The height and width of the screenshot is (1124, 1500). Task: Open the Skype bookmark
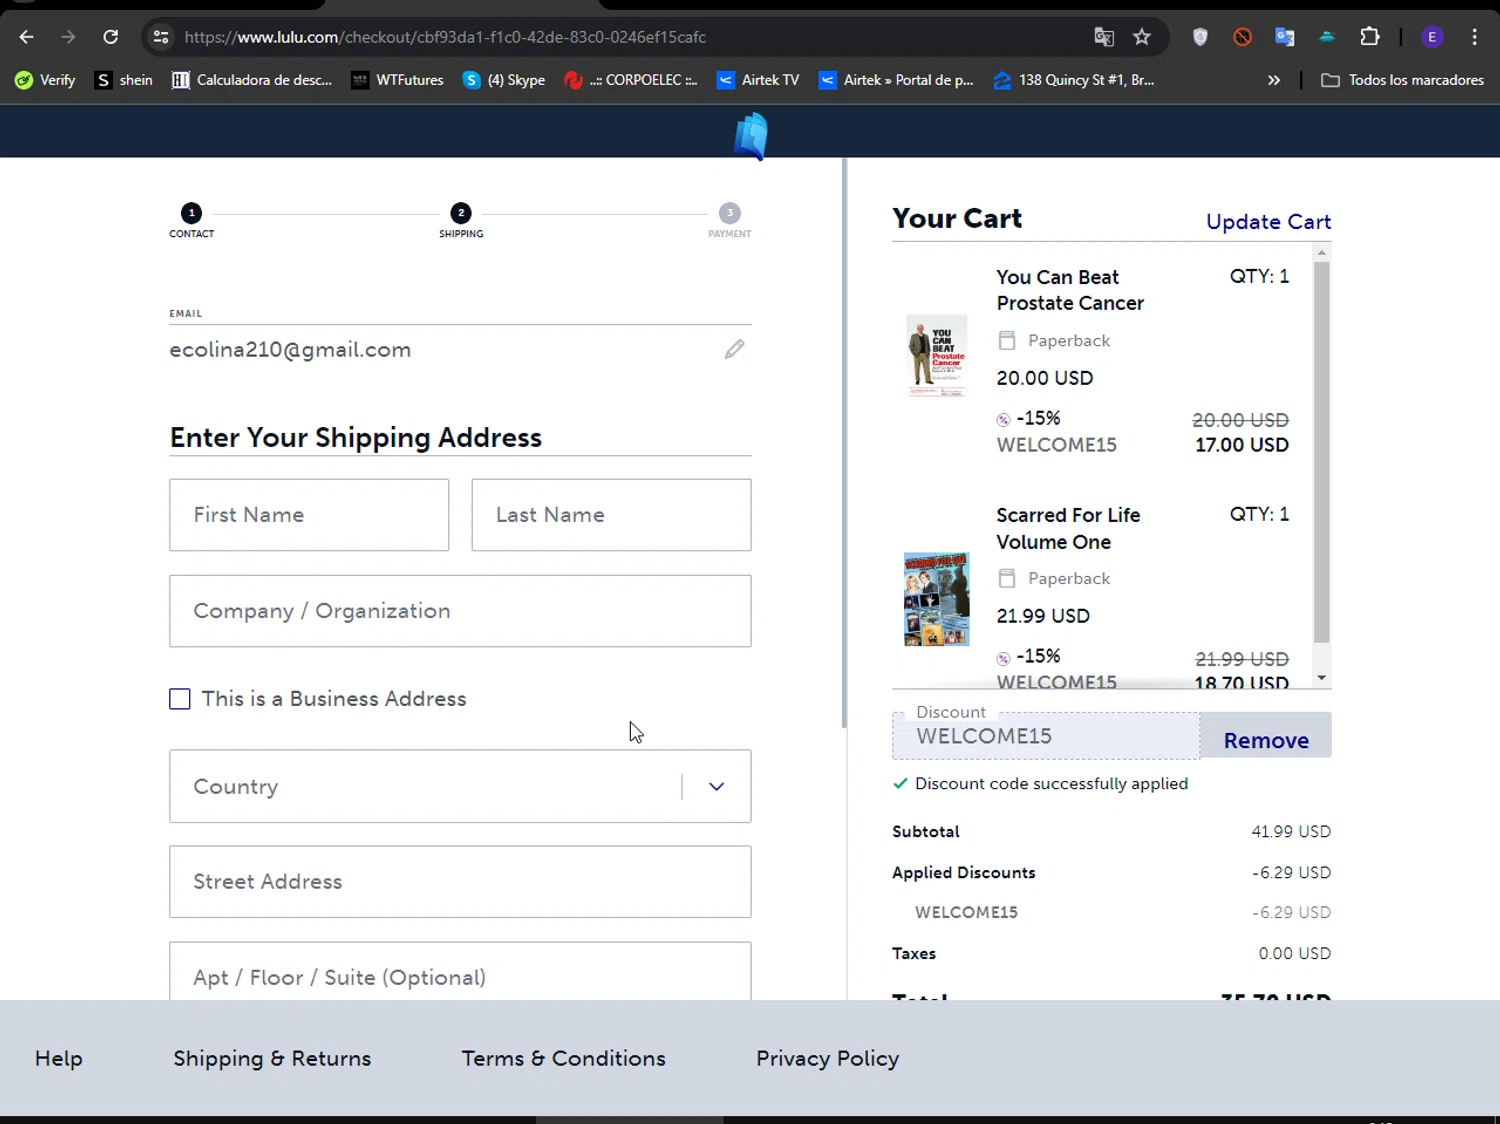504,80
